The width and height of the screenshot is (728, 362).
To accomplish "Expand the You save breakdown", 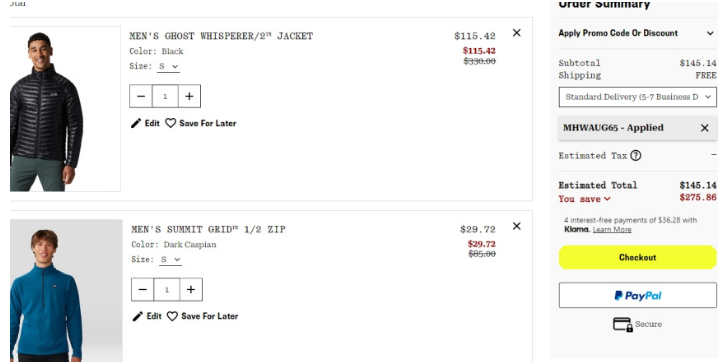I will click(x=585, y=199).
